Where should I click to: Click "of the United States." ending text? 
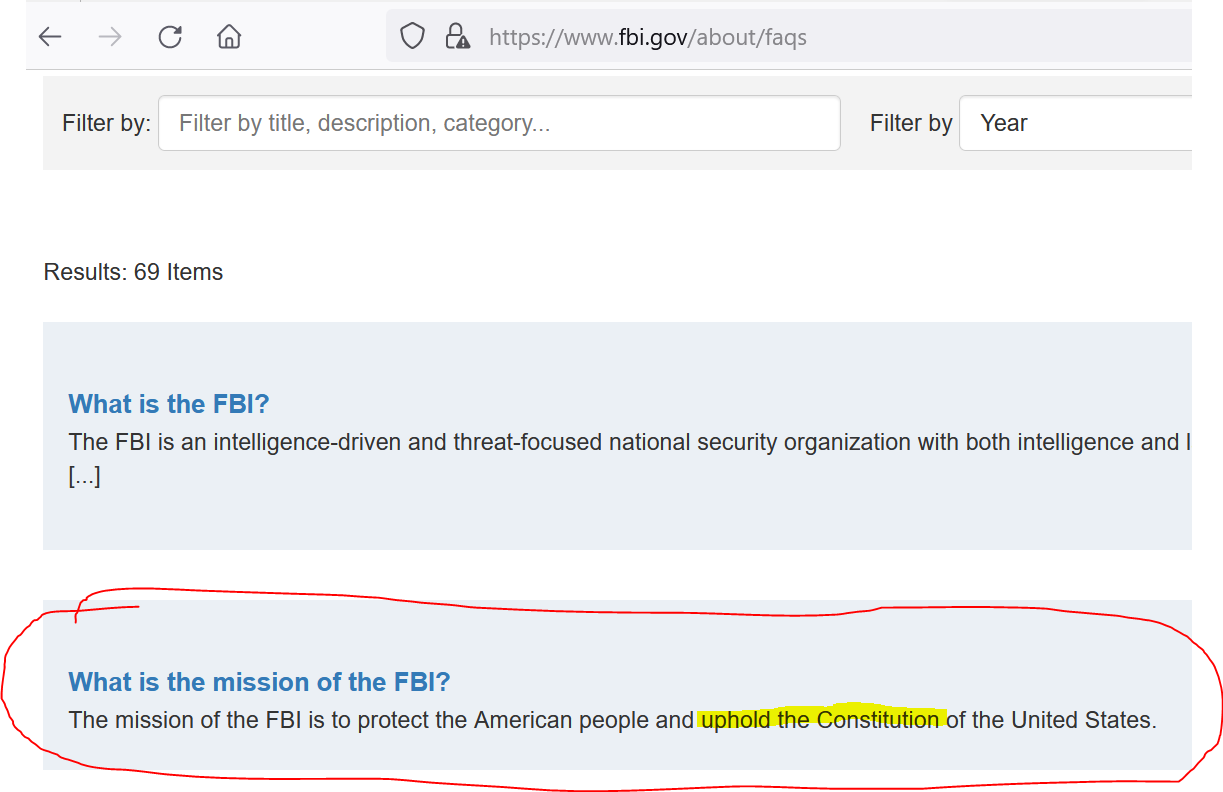[x=1051, y=720]
